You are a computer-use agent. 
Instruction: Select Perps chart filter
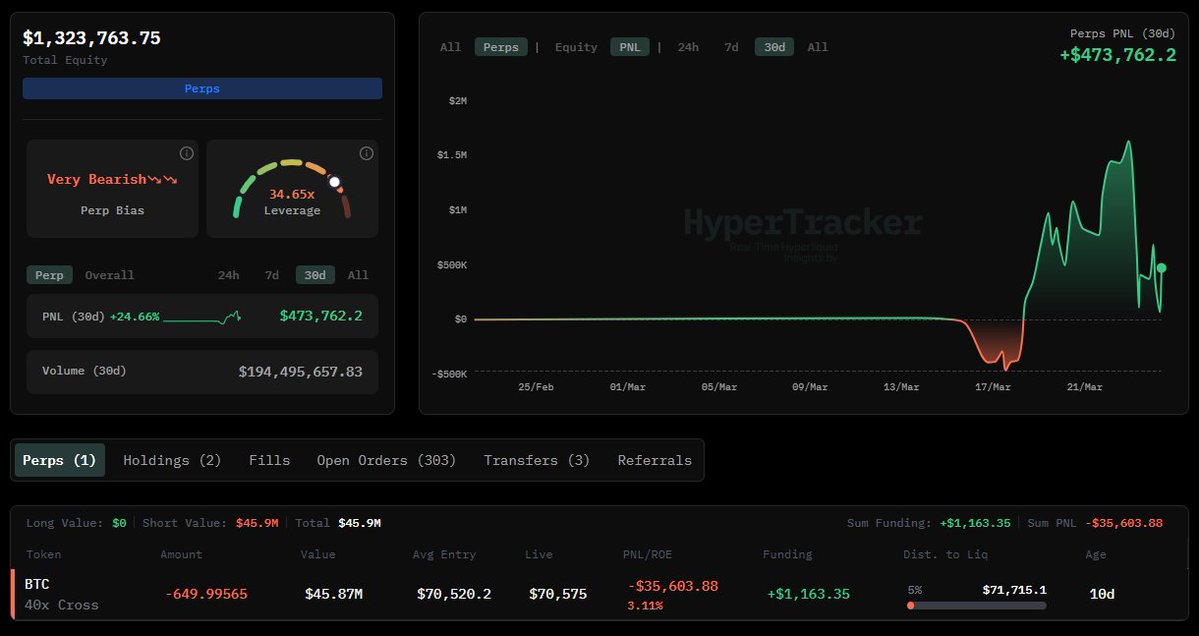(x=501, y=47)
